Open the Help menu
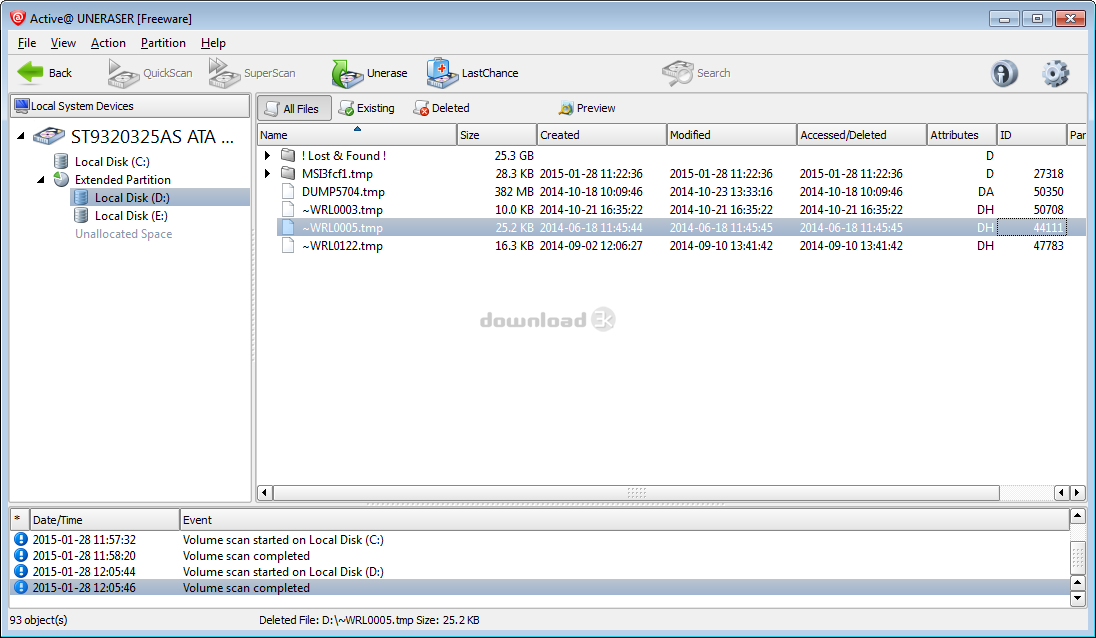Image resolution: width=1096 pixels, height=638 pixels. [213, 43]
